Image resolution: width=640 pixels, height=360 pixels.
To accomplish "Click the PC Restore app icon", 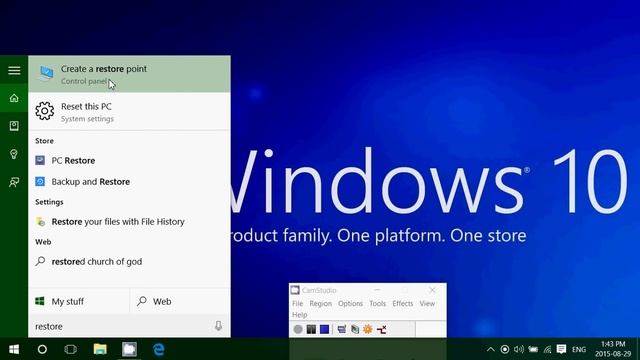I will [40, 160].
